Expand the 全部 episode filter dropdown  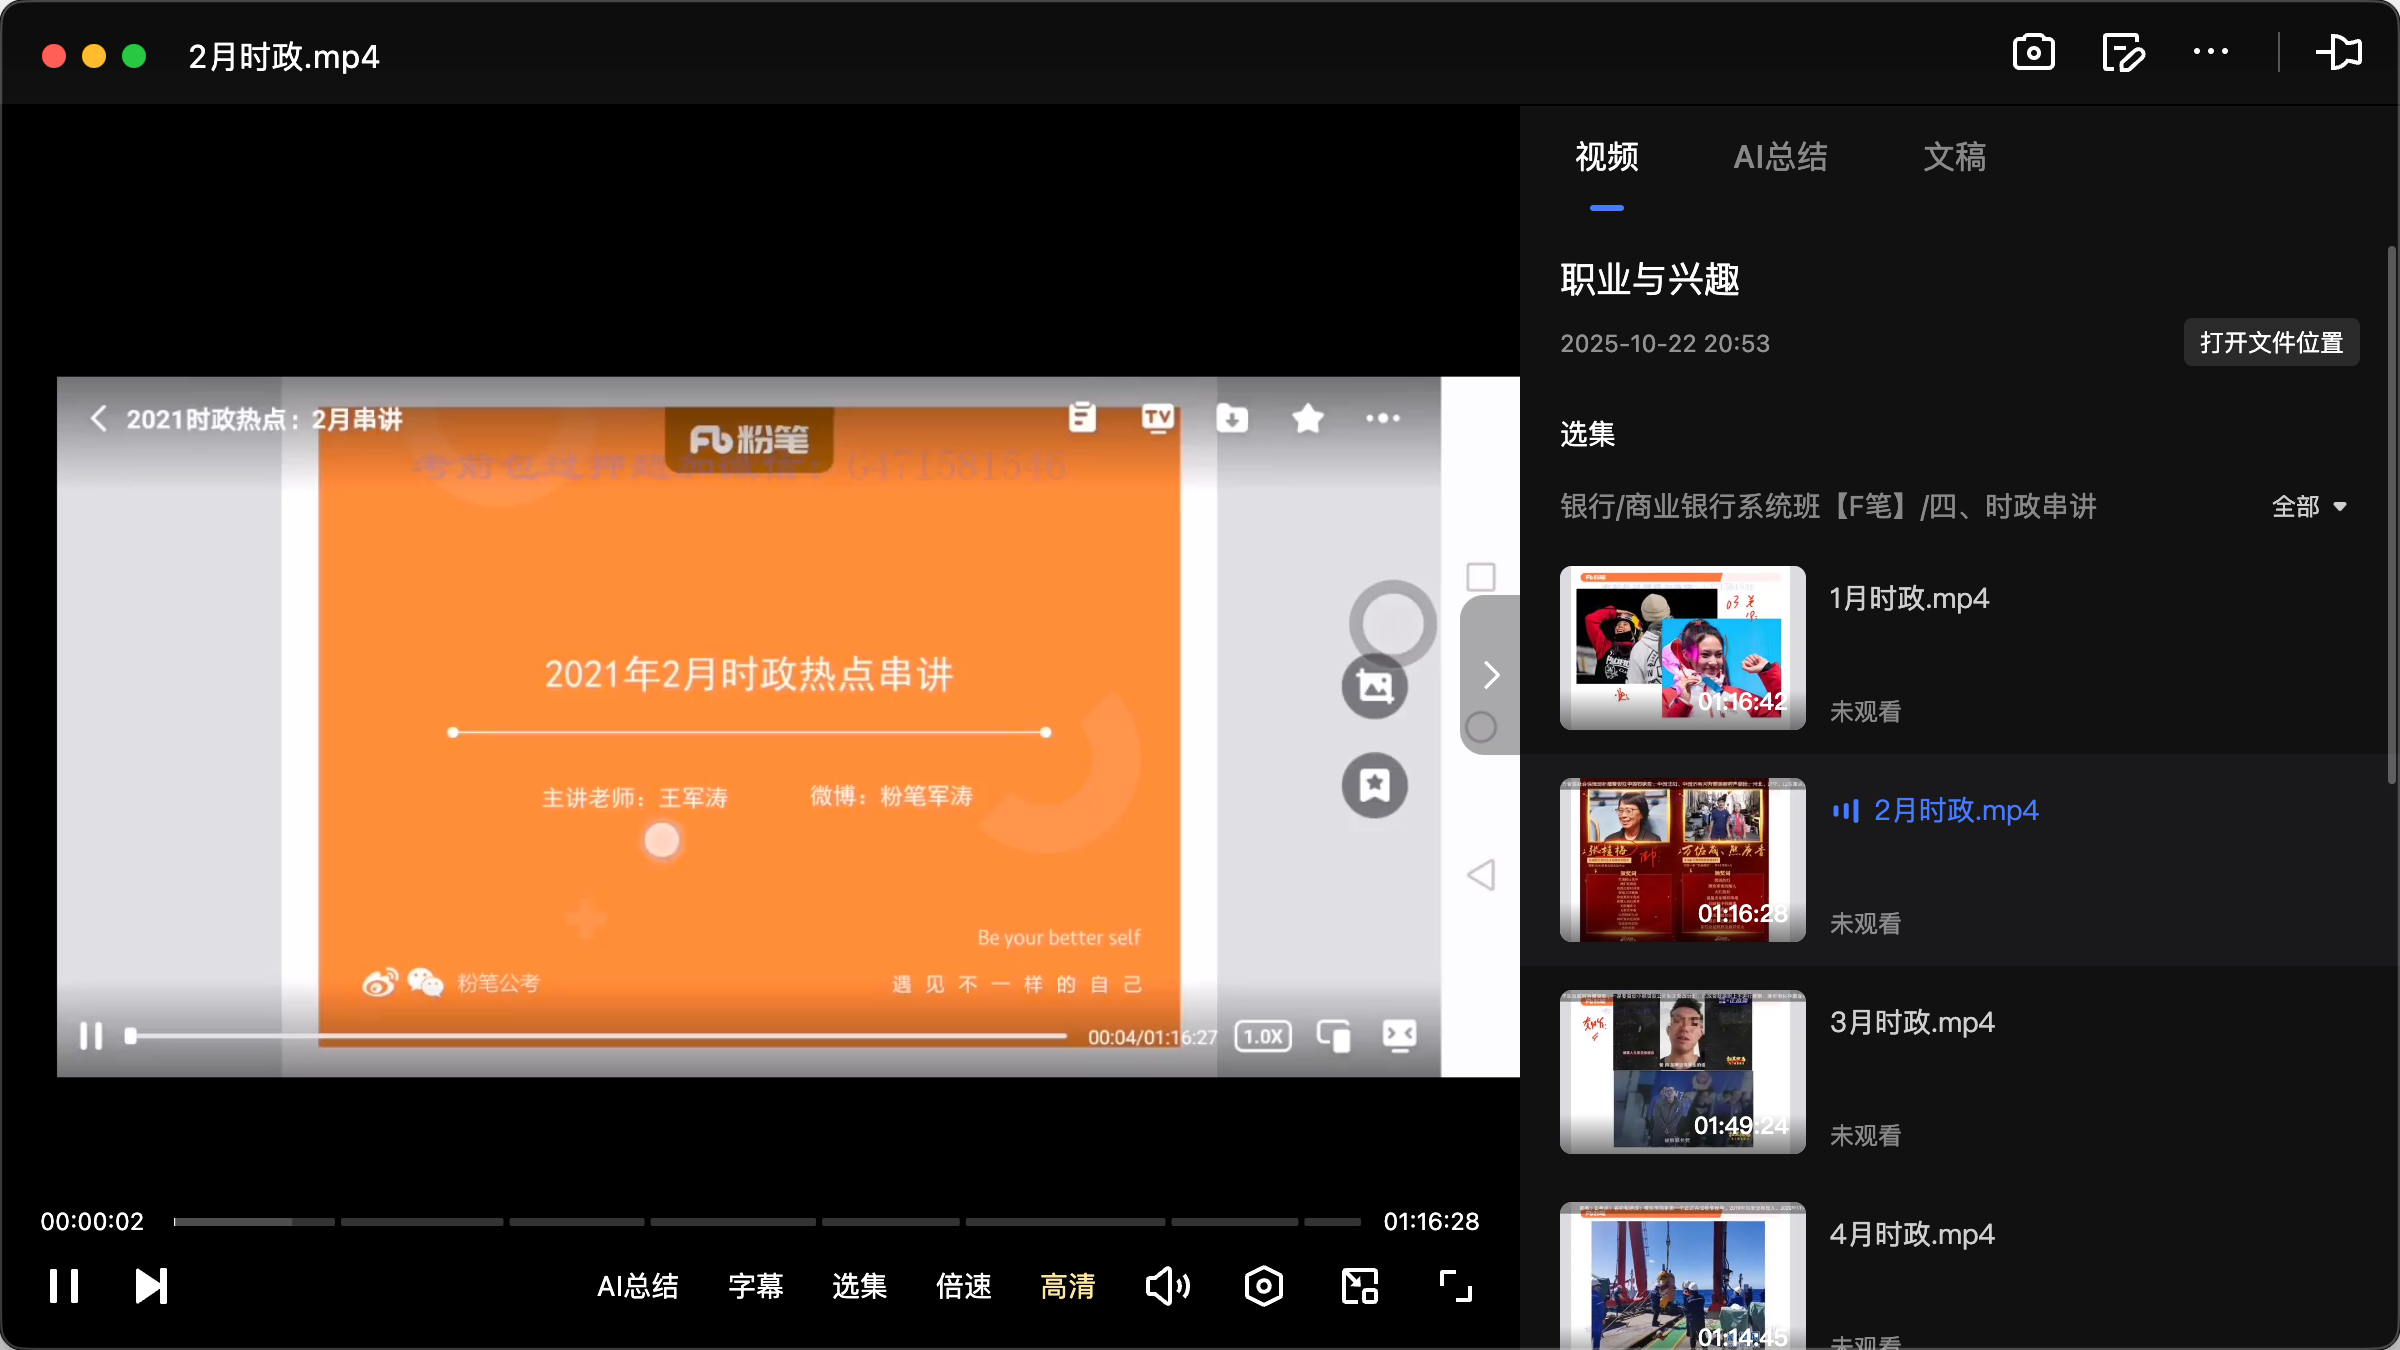[x=2308, y=507]
